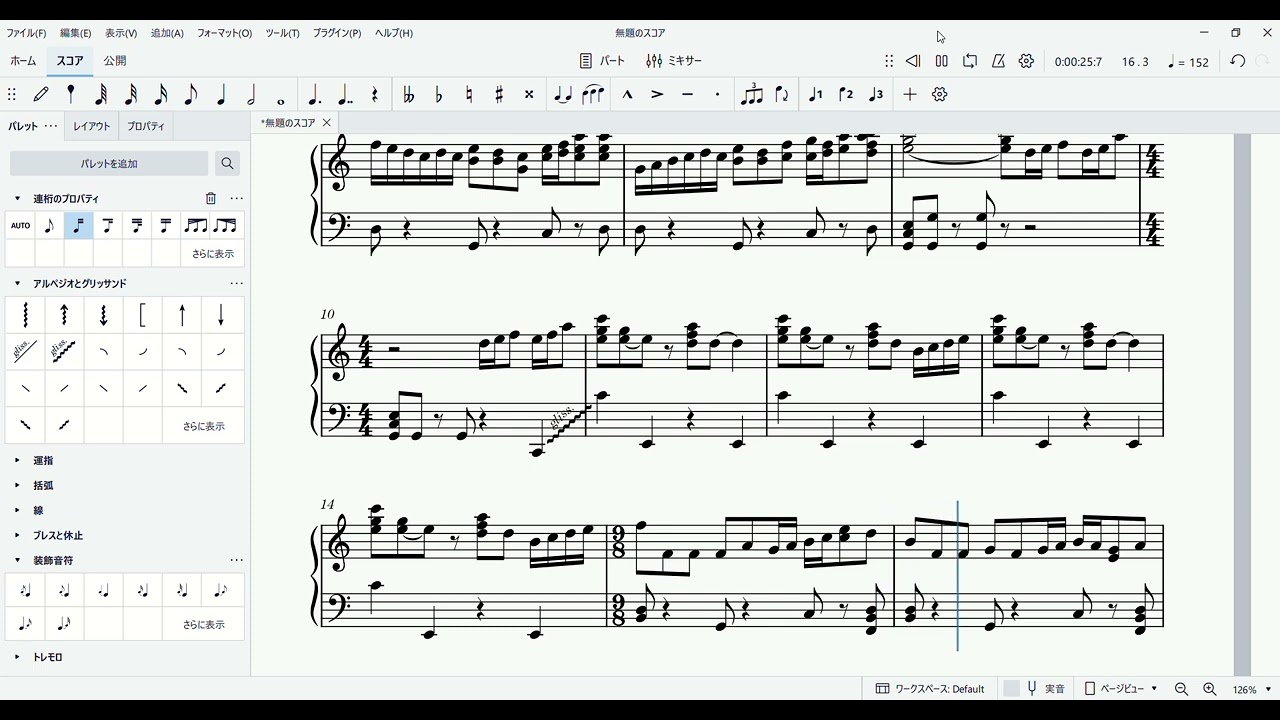The width and height of the screenshot is (1280, 720).
Task: Click the パレットを追加 button
Action: (x=109, y=163)
